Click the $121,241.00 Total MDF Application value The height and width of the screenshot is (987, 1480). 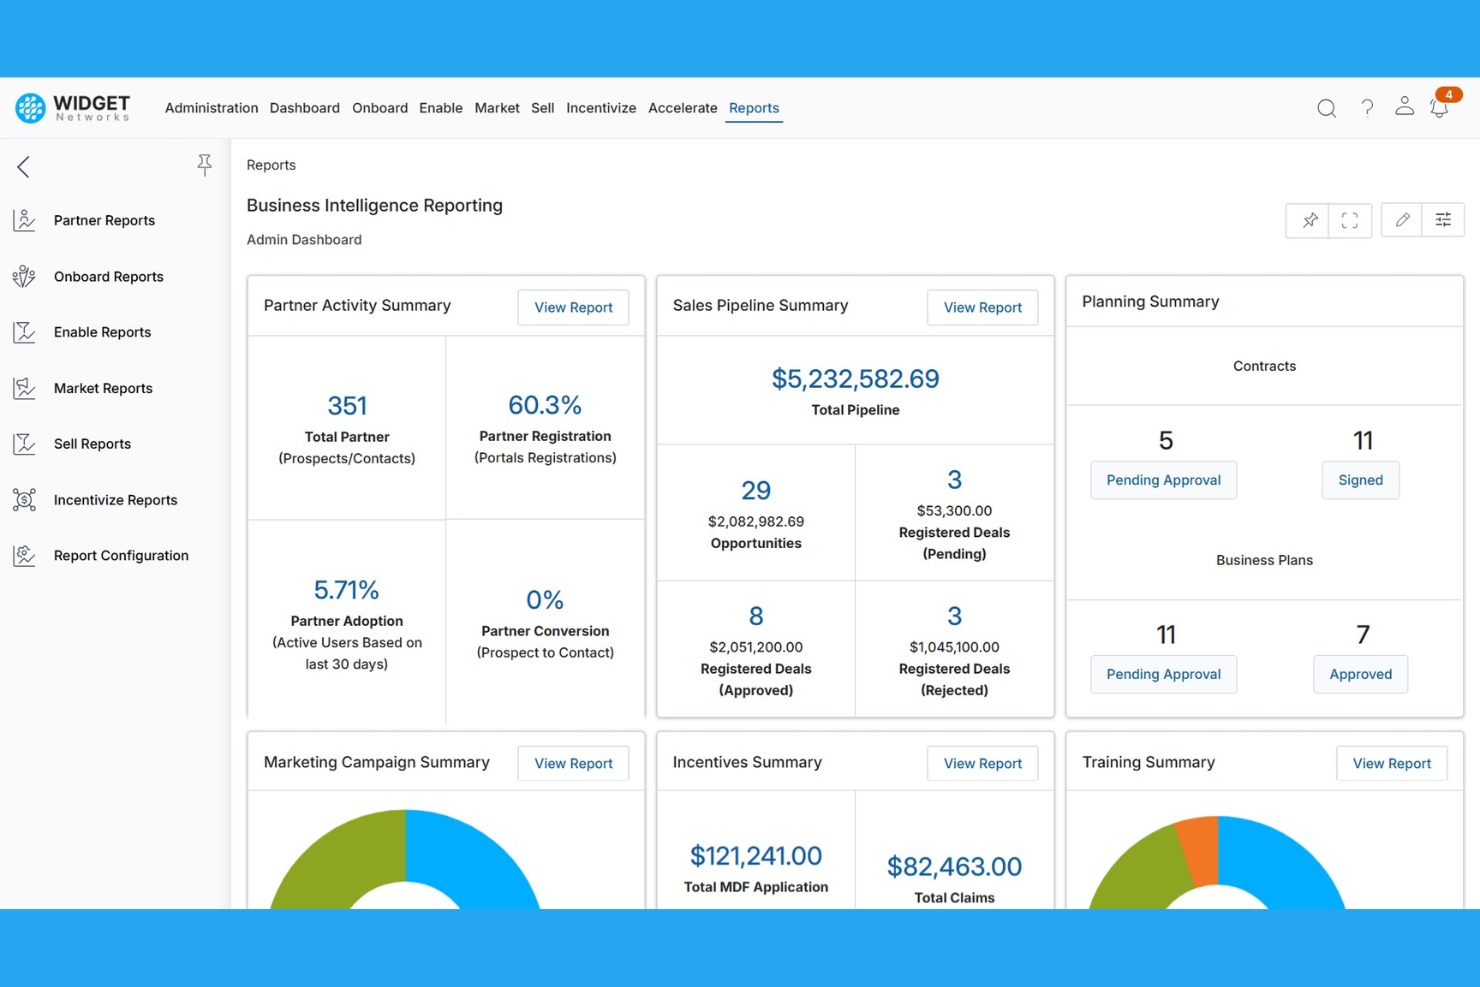point(756,856)
